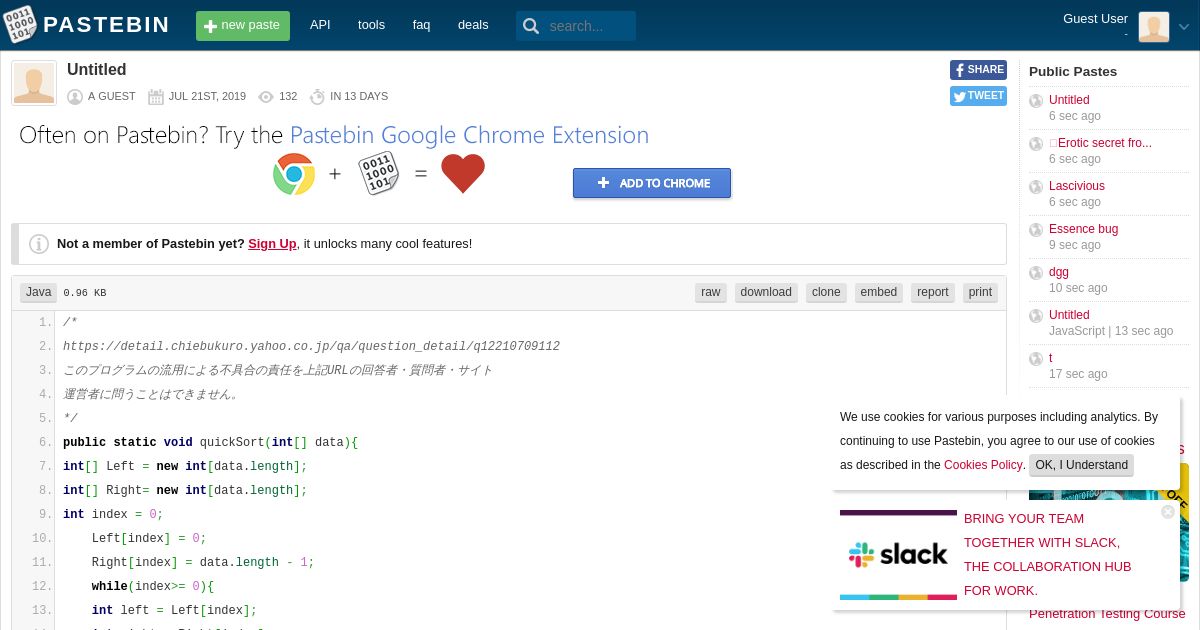Image resolution: width=1200 pixels, height=630 pixels.
Task: Click code line 6 quickSort declaration
Action: [210, 442]
